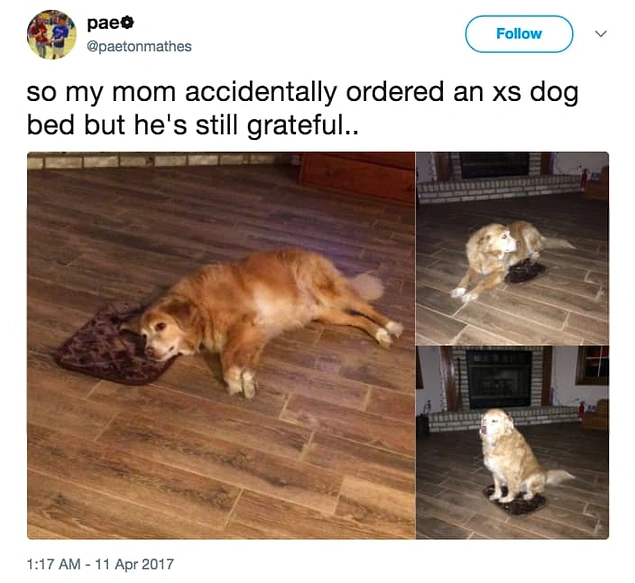This screenshot has width=635, height=583.
Task: Open the top-right photo of crouching dog
Action: point(512,248)
